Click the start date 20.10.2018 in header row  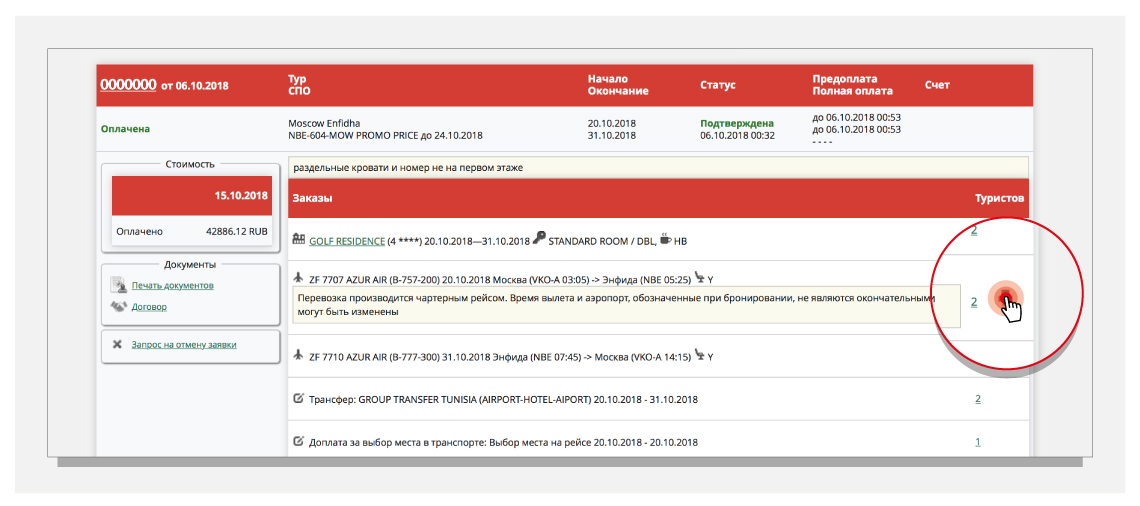point(612,123)
